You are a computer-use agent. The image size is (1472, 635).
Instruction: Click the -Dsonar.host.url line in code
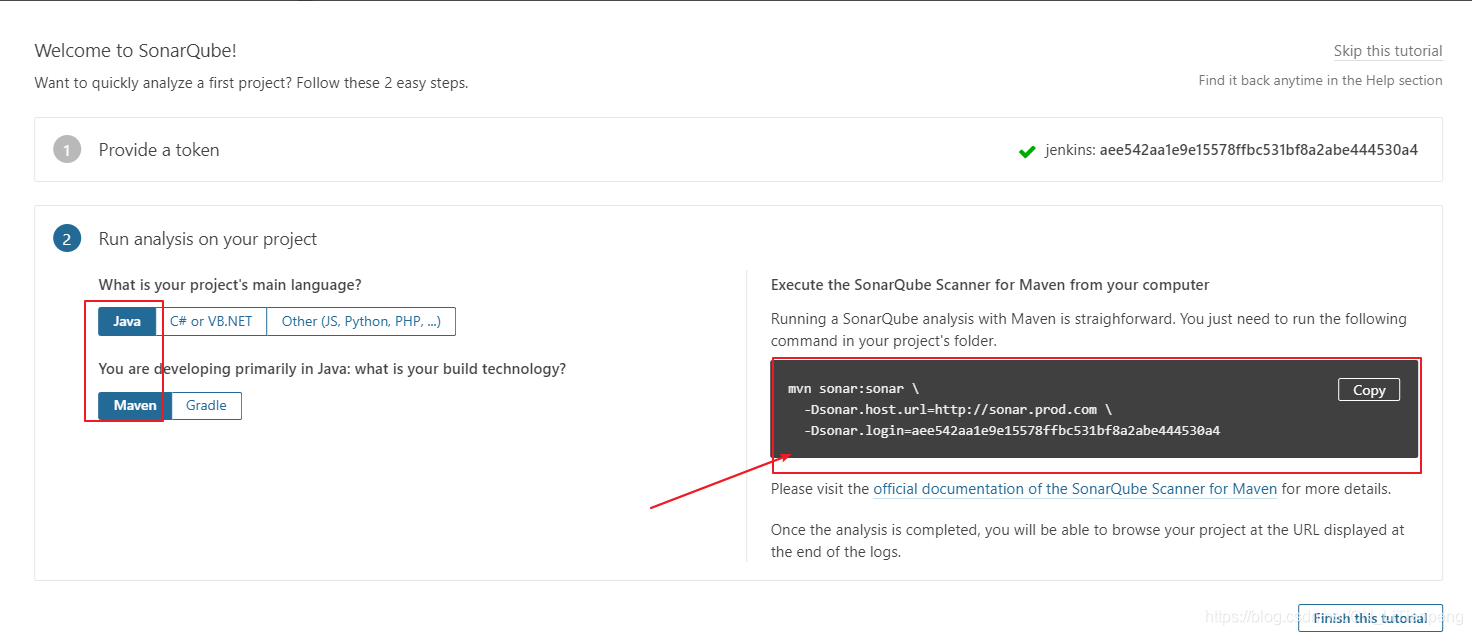pyautogui.click(x=957, y=409)
